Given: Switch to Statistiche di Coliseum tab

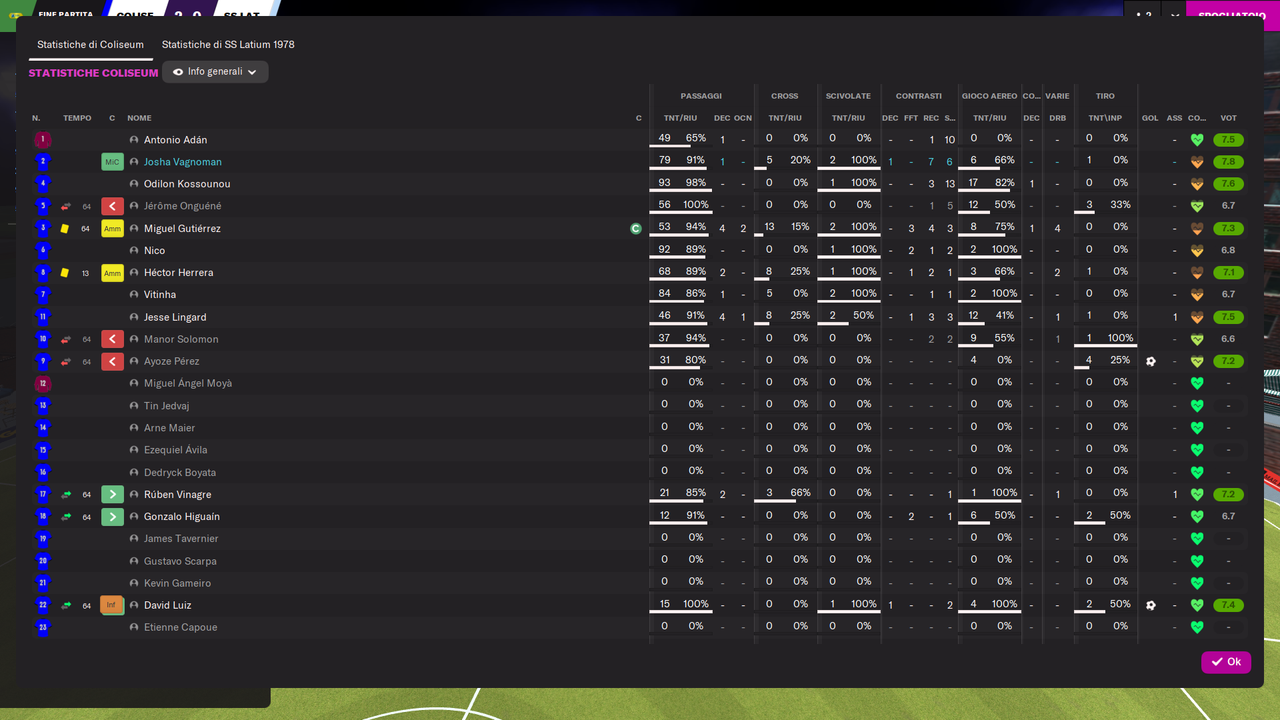Looking at the screenshot, I should (x=90, y=45).
